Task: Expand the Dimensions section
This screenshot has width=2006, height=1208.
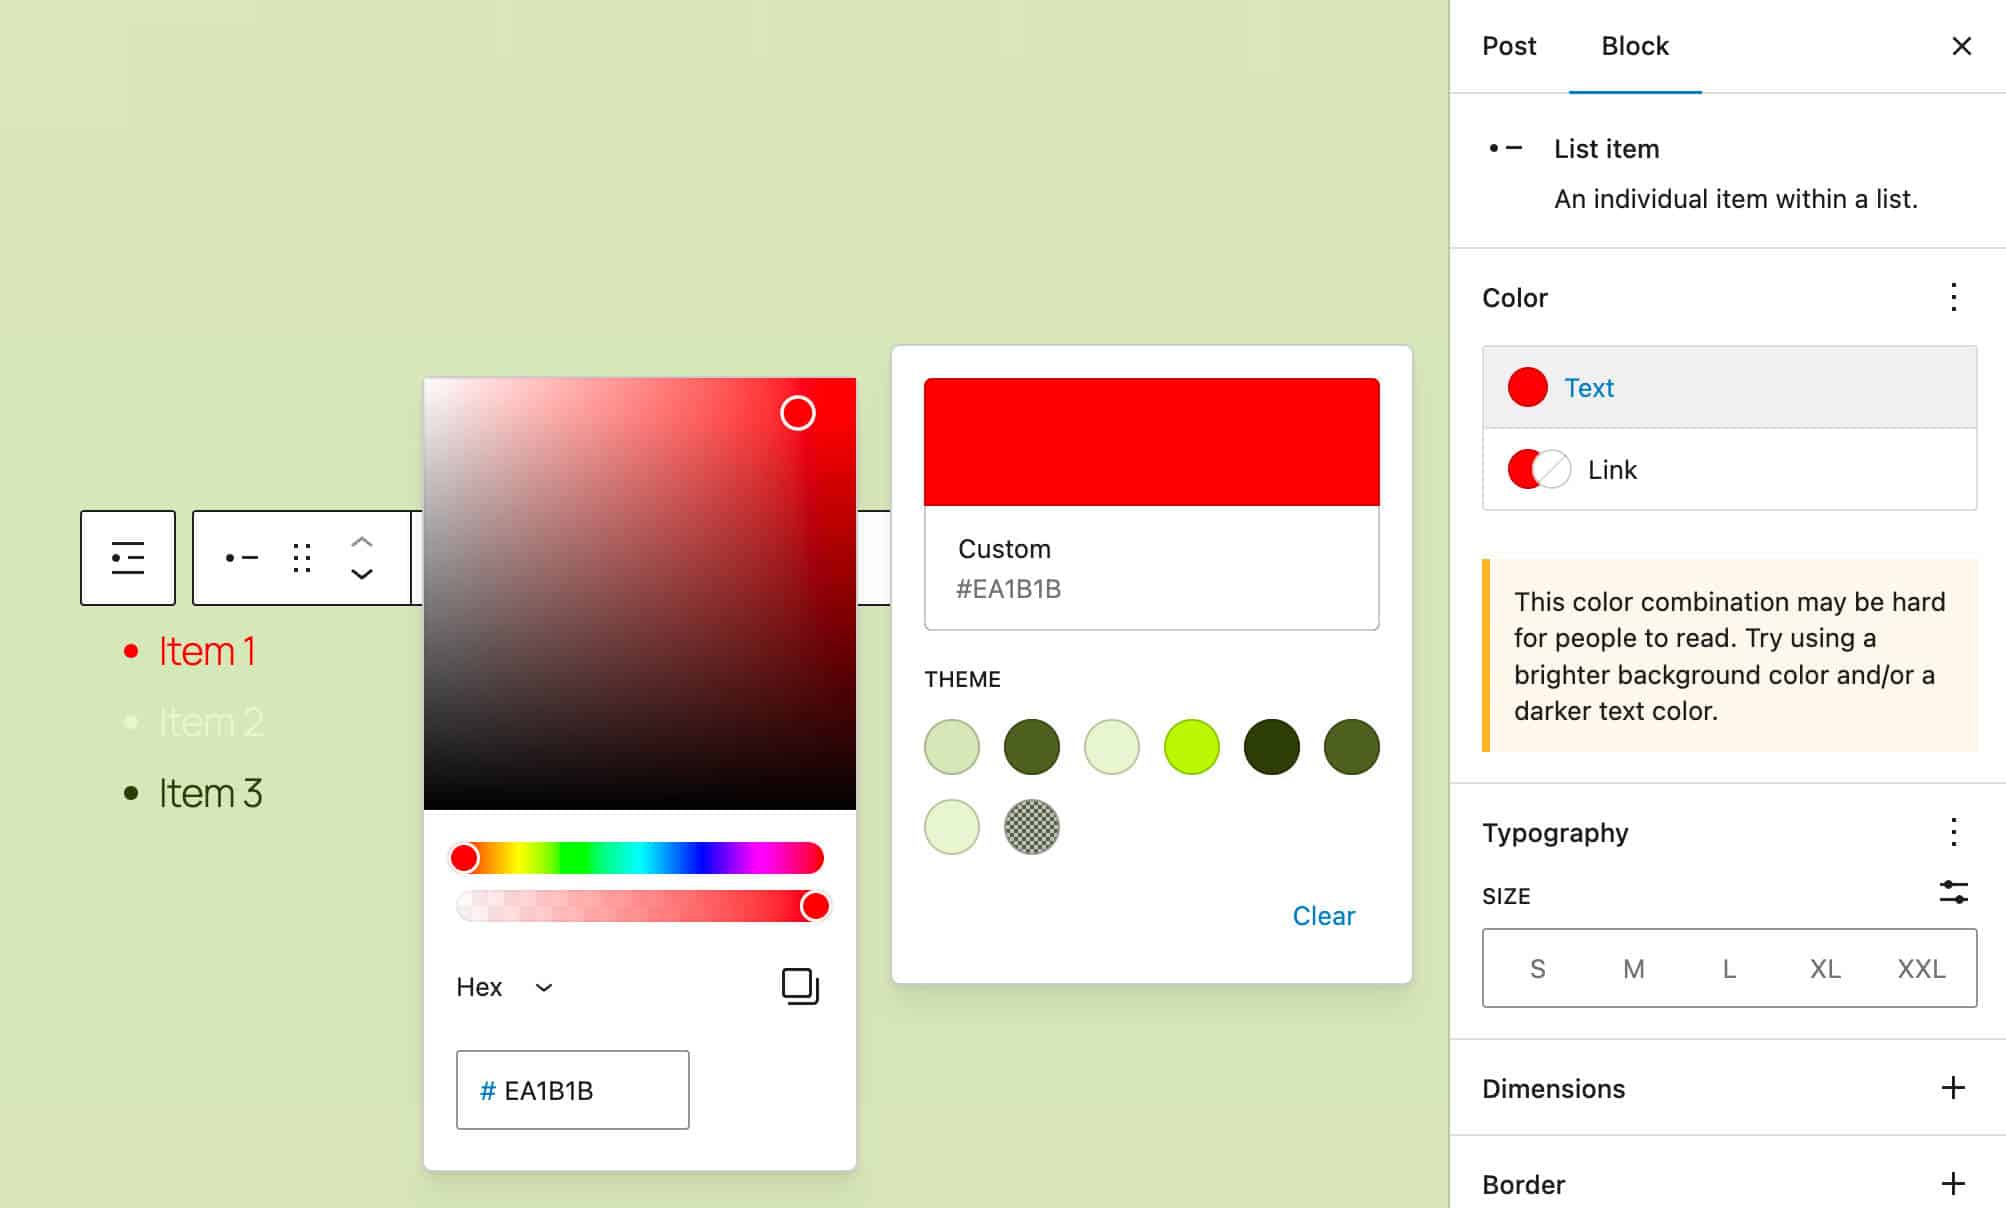Action: click(x=1952, y=1088)
